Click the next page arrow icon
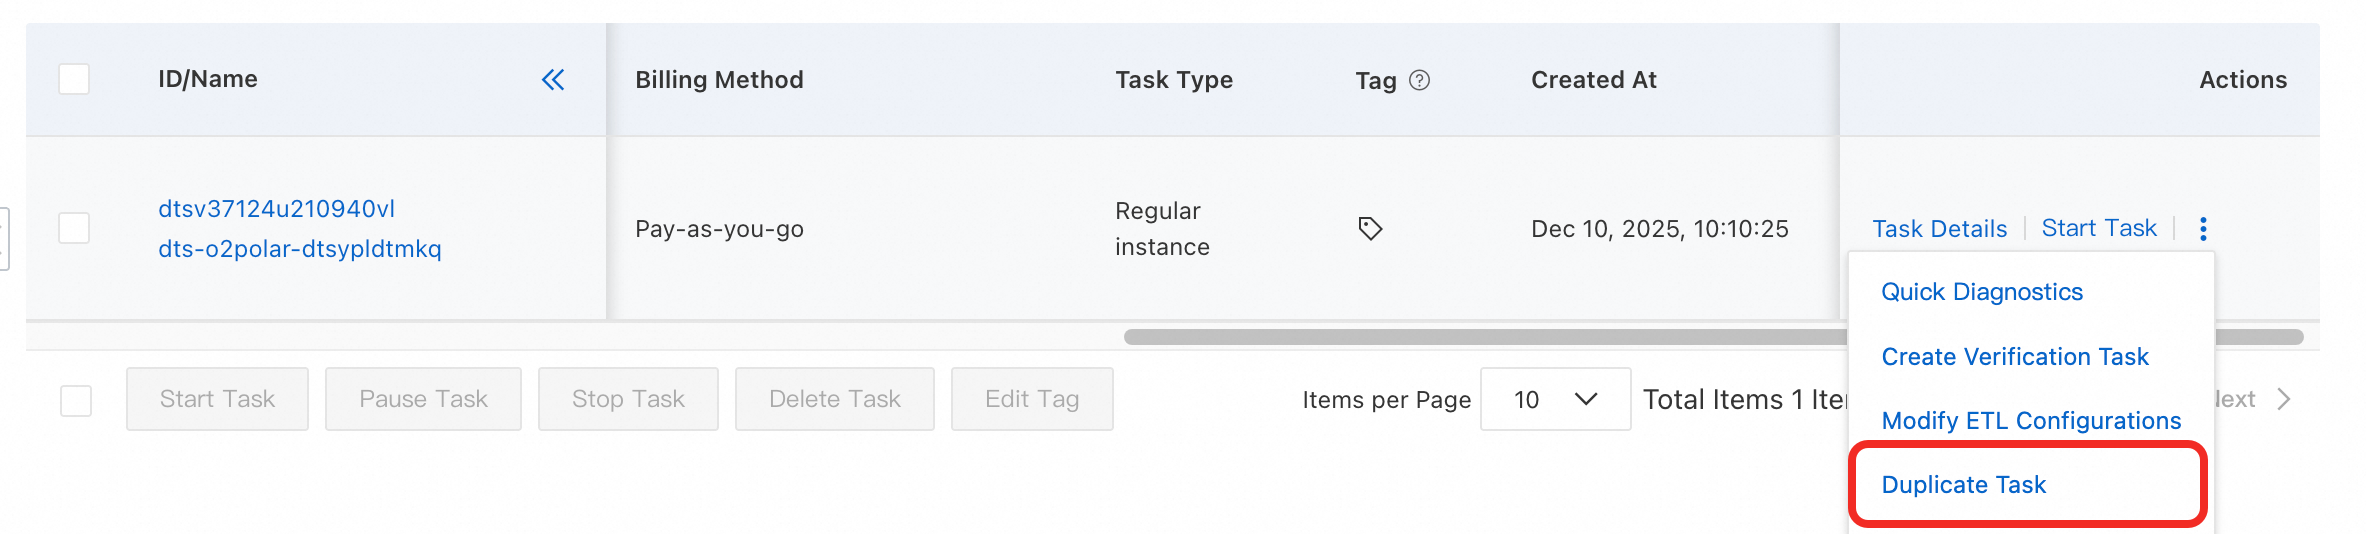Image resolution: width=2366 pixels, height=534 pixels. pyautogui.click(x=2284, y=400)
